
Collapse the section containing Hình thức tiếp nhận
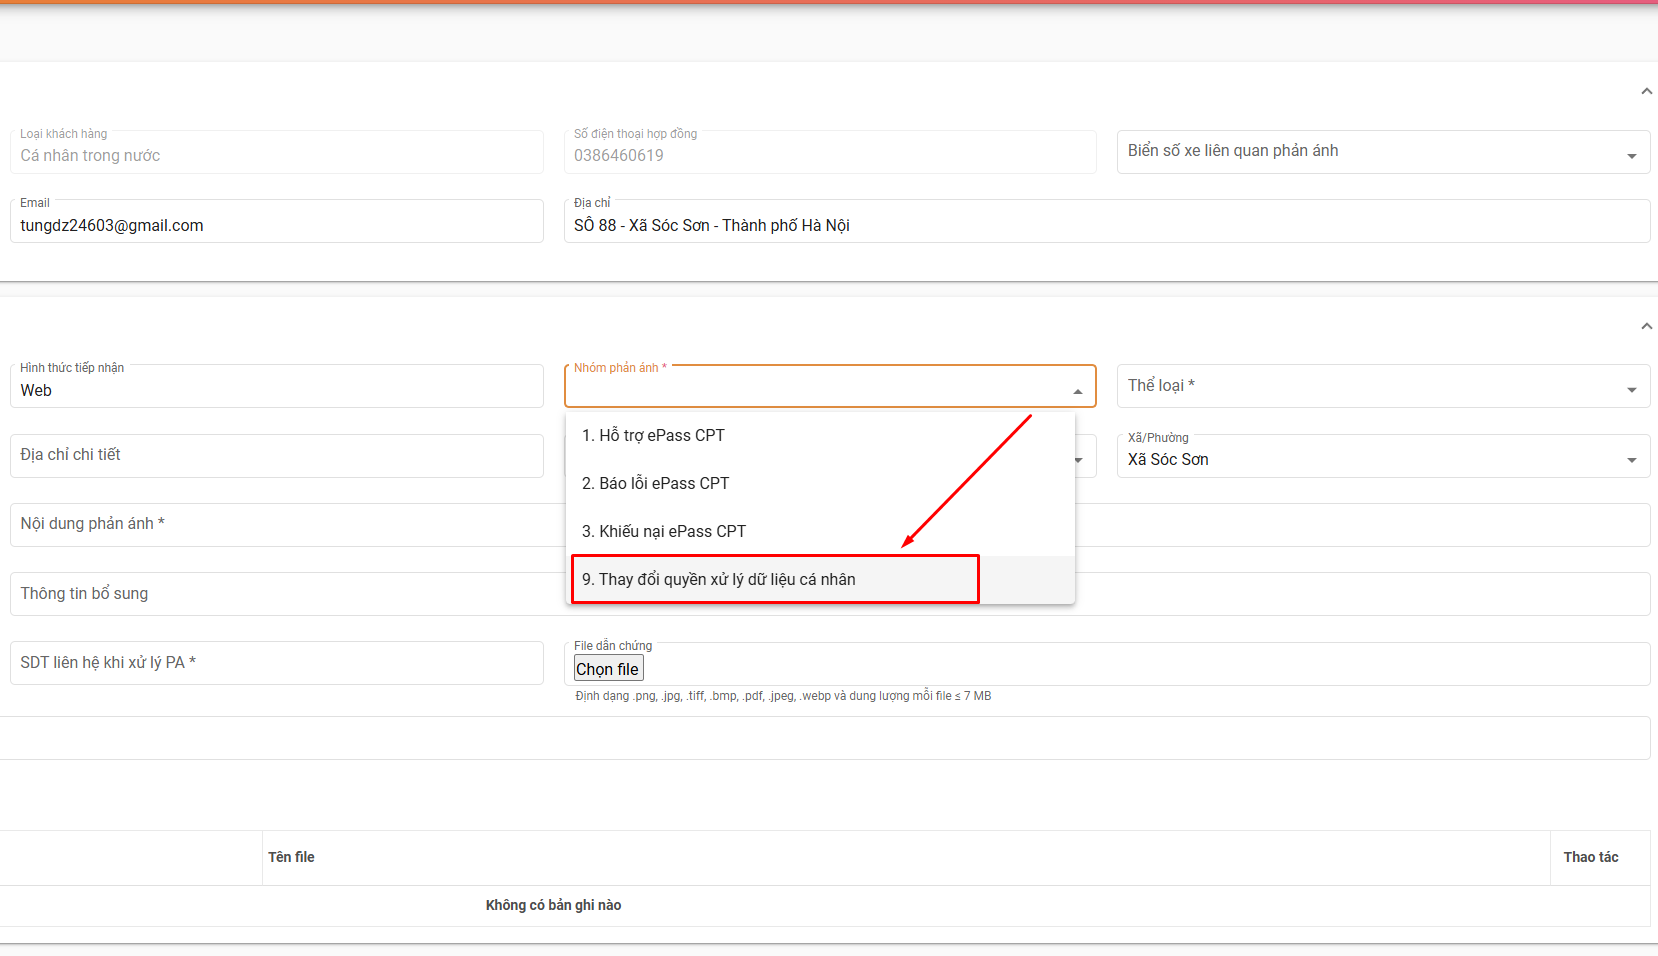pos(1646,327)
